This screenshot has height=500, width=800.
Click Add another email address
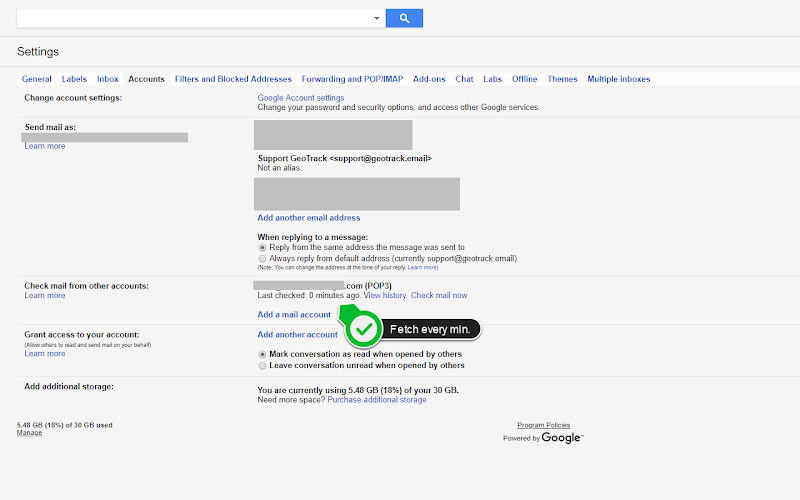tap(309, 218)
